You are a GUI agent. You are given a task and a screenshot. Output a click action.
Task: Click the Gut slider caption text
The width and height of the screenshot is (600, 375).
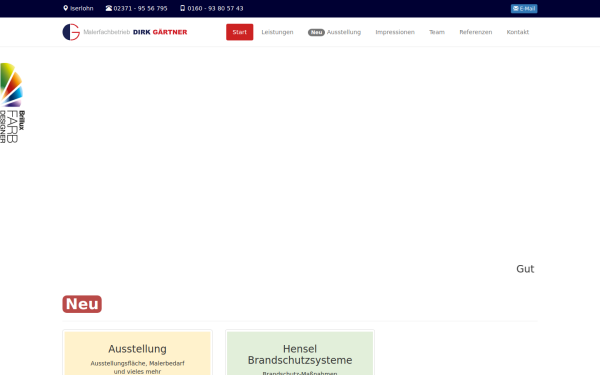[x=525, y=269]
